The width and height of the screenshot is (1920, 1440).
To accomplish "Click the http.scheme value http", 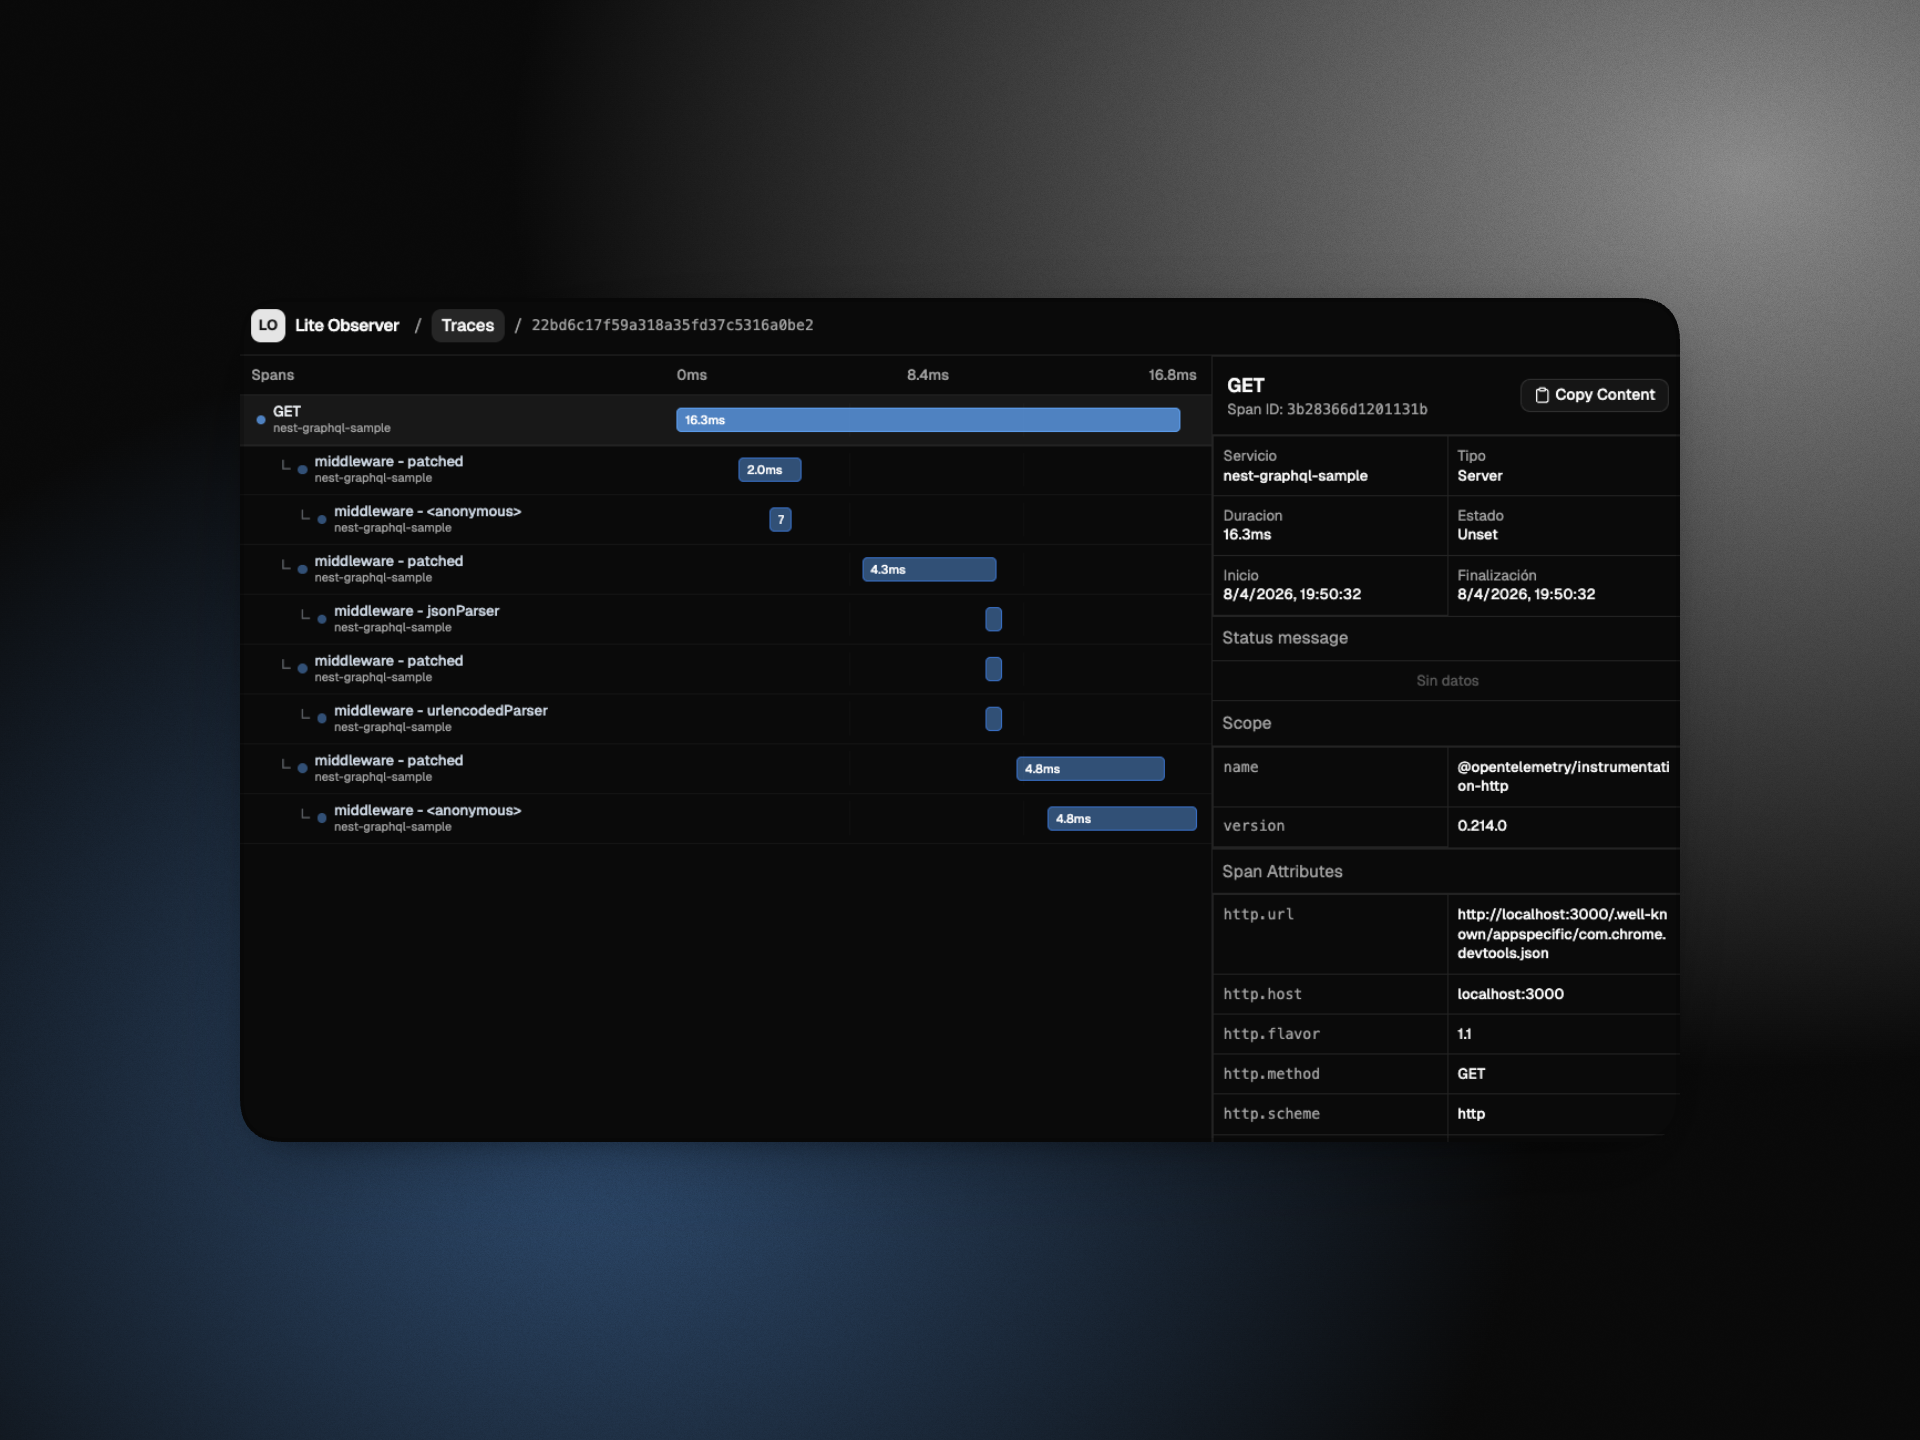I will [x=1471, y=1114].
